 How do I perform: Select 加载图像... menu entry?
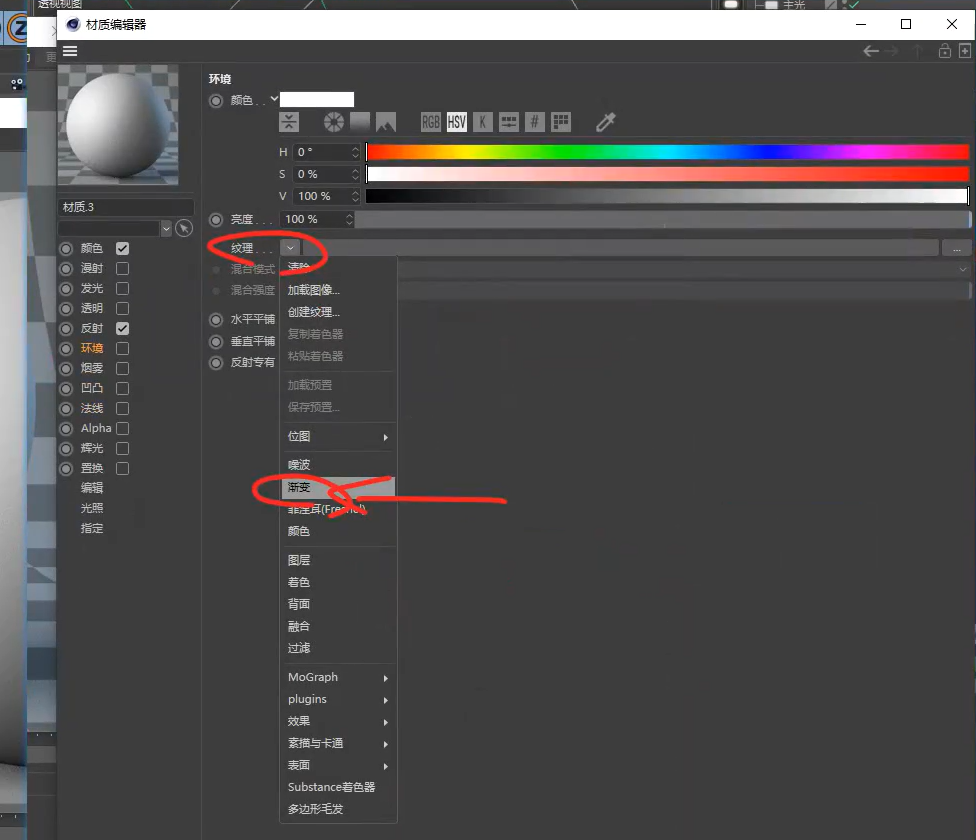coord(314,290)
